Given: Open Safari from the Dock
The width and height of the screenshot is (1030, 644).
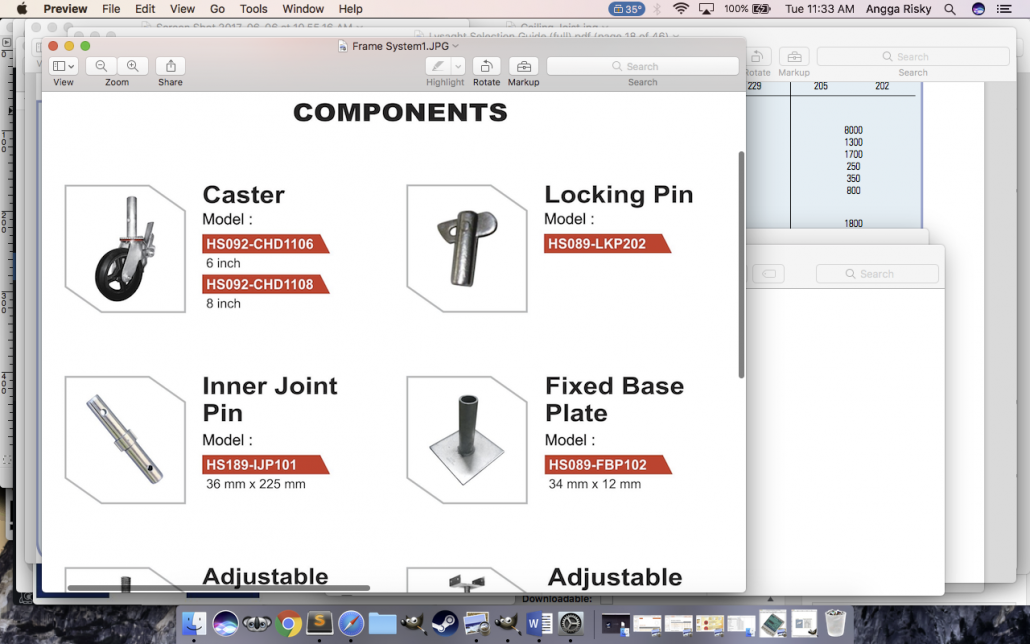Looking at the screenshot, I should tap(351, 624).
